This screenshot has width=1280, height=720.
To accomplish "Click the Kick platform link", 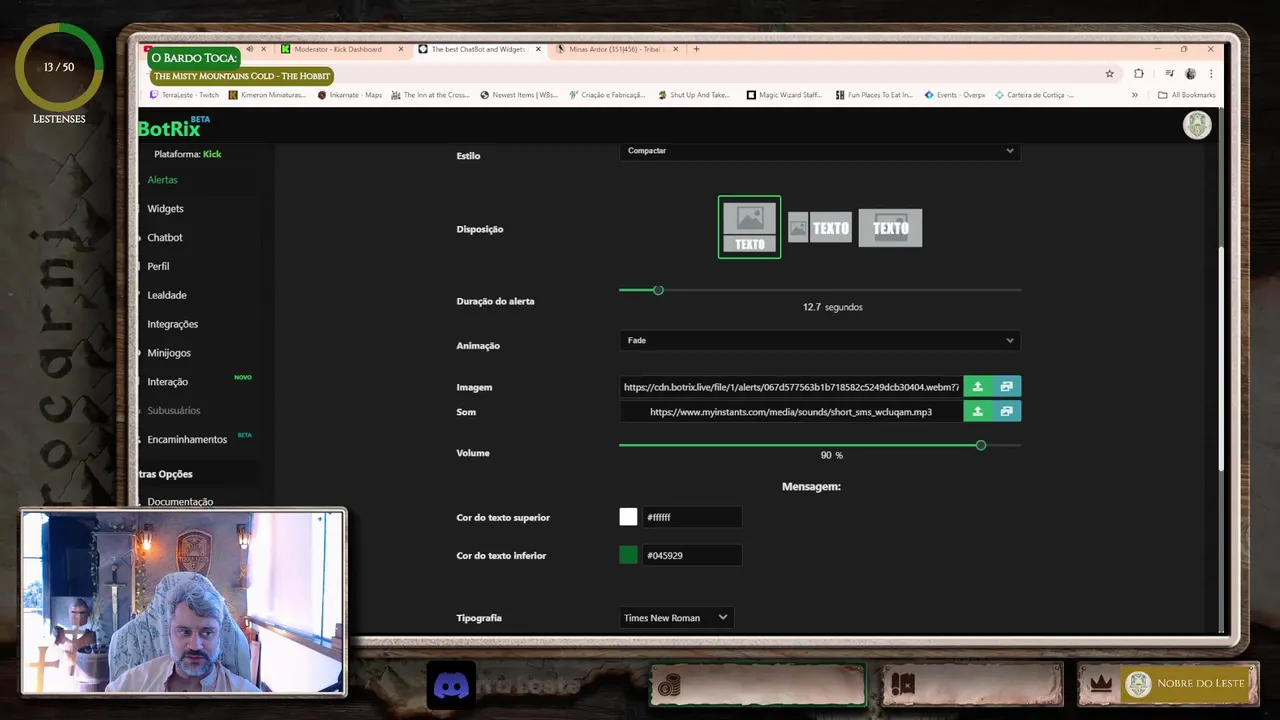I will click(212, 154).
